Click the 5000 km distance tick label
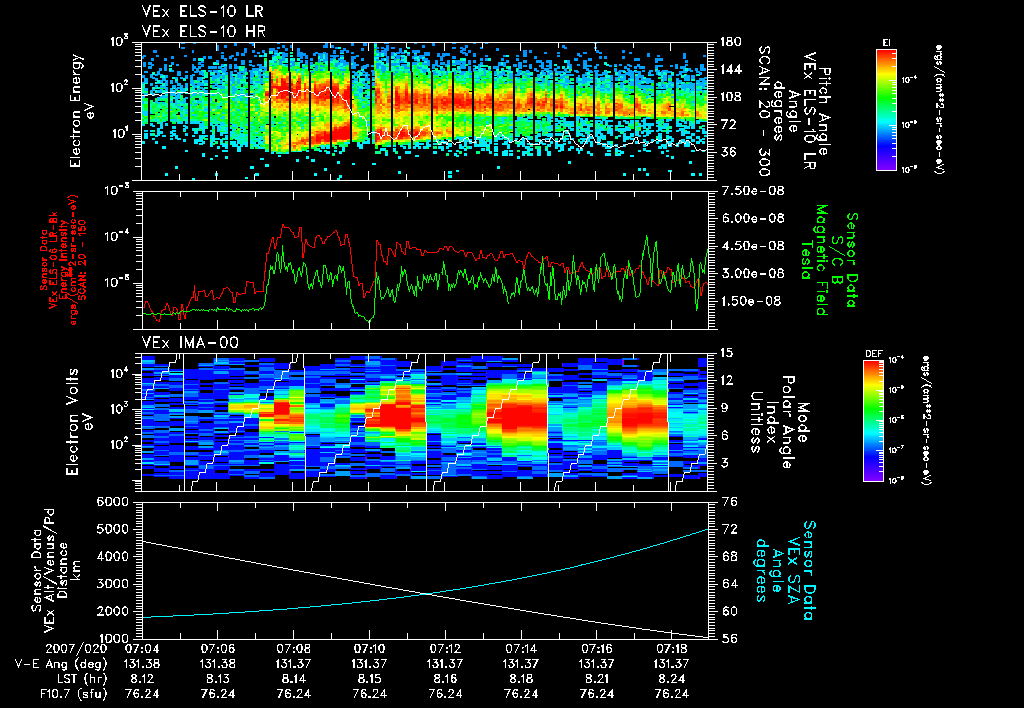 coord(112,529)
